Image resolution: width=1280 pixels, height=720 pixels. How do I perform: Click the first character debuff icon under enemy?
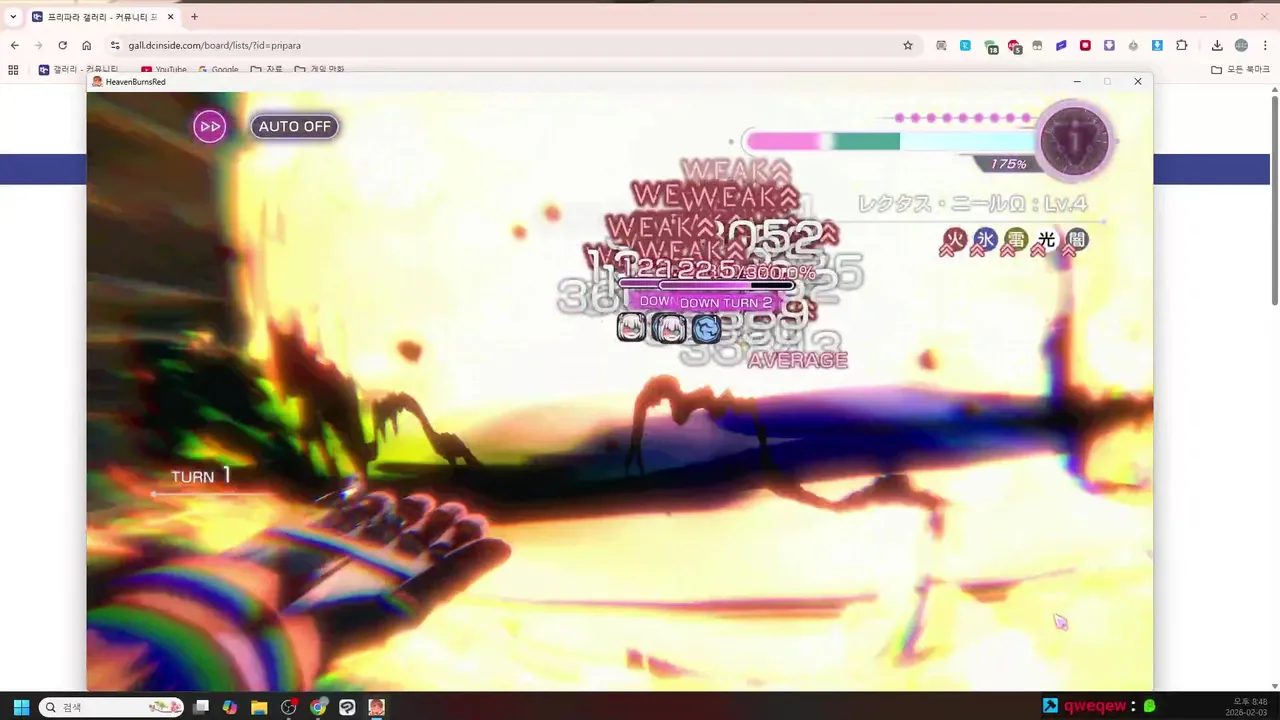631,327
